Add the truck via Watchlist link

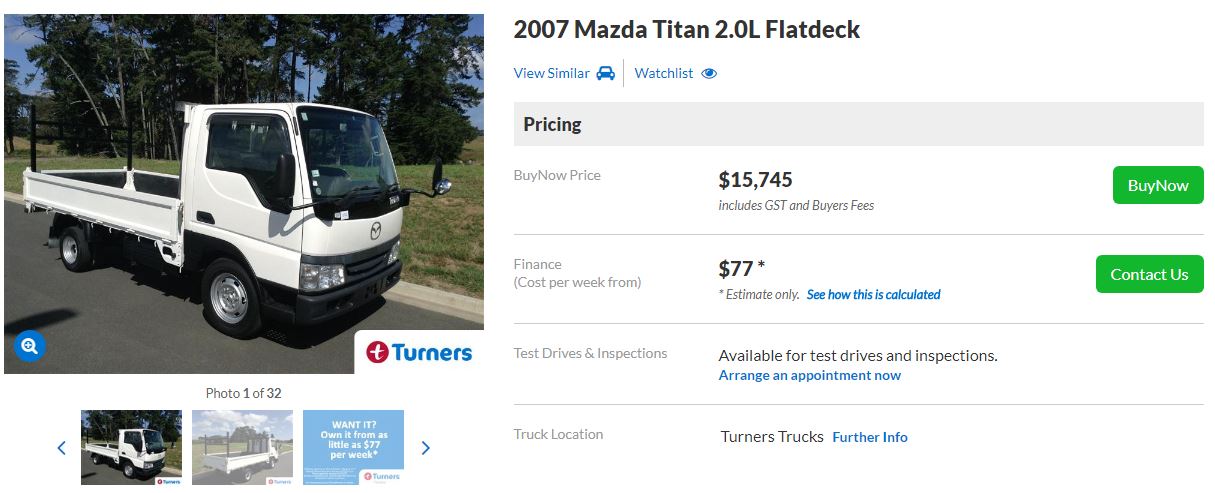click(663, 73)
